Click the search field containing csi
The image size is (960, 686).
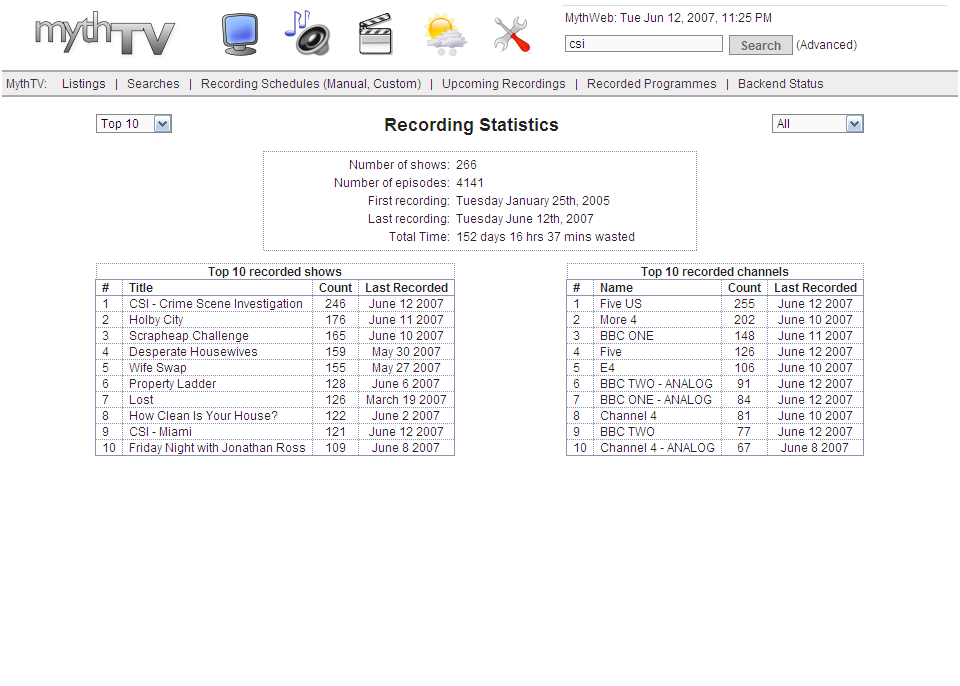click(643, 44)
